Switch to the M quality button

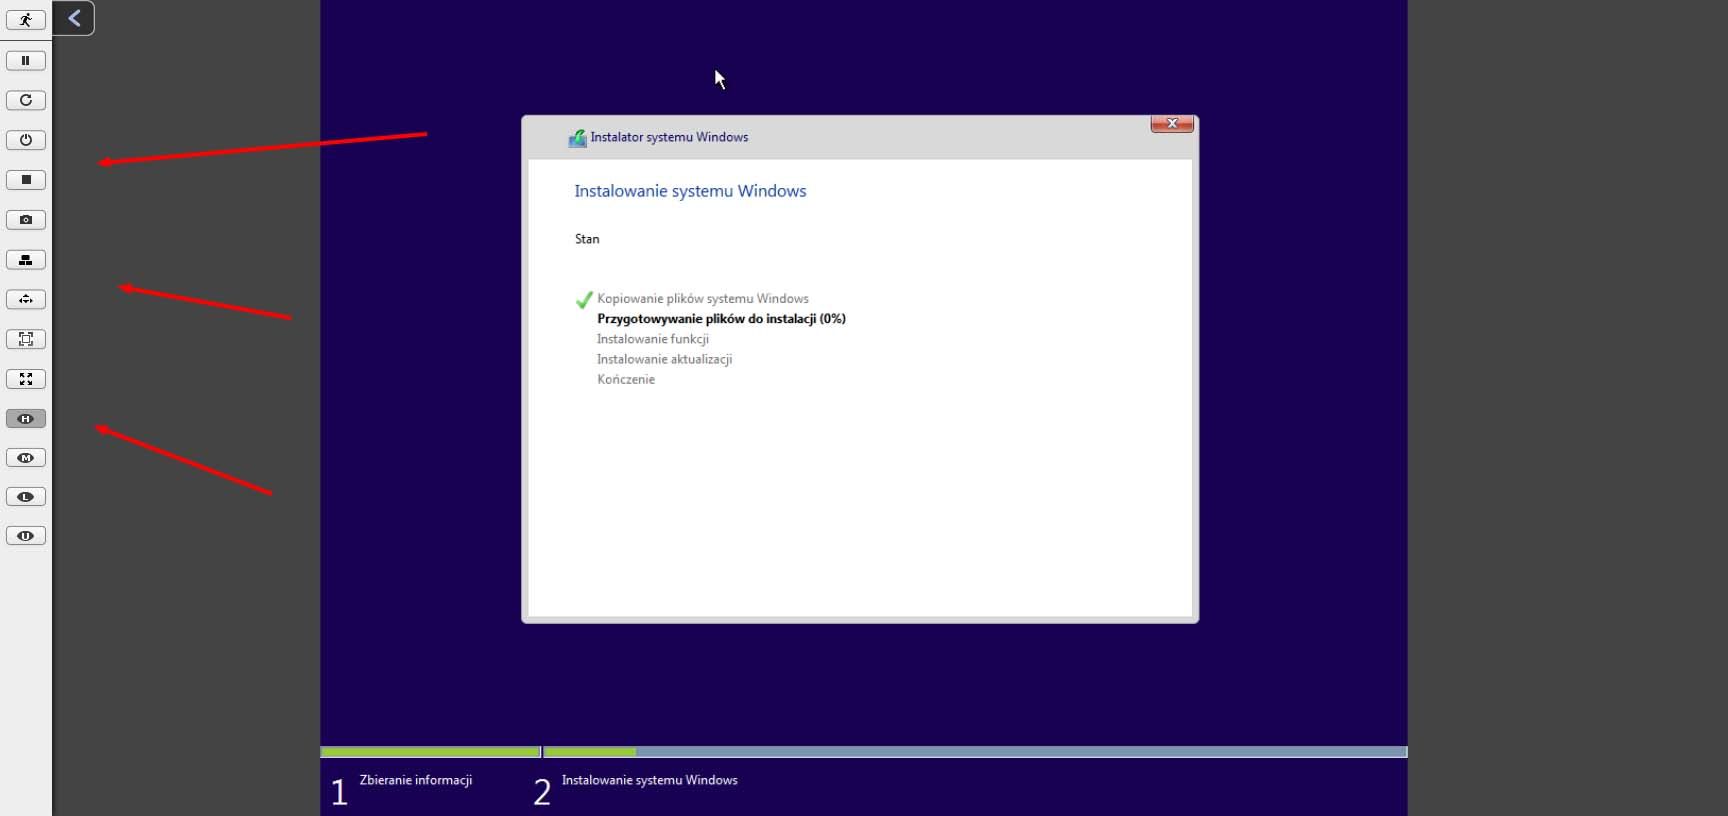click(x=26, y=458)
